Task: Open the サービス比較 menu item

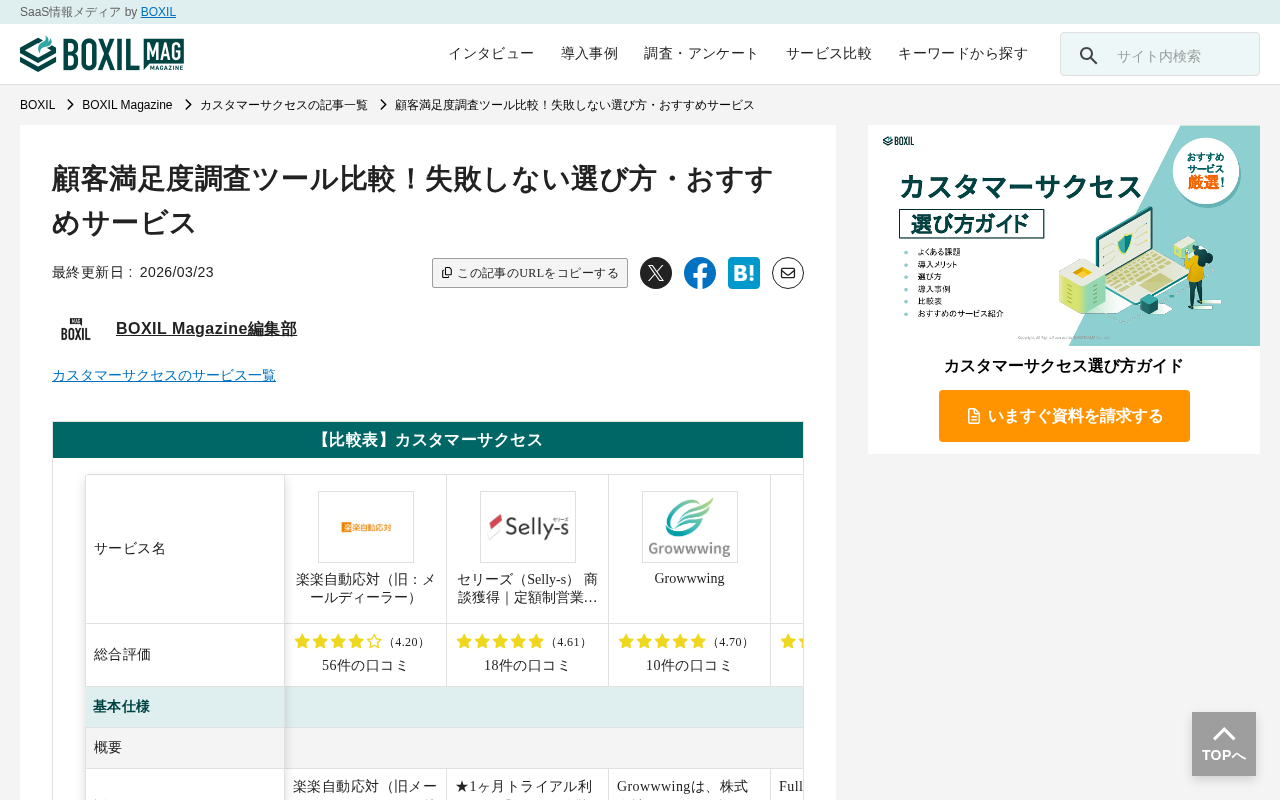Action: [829, 54]
